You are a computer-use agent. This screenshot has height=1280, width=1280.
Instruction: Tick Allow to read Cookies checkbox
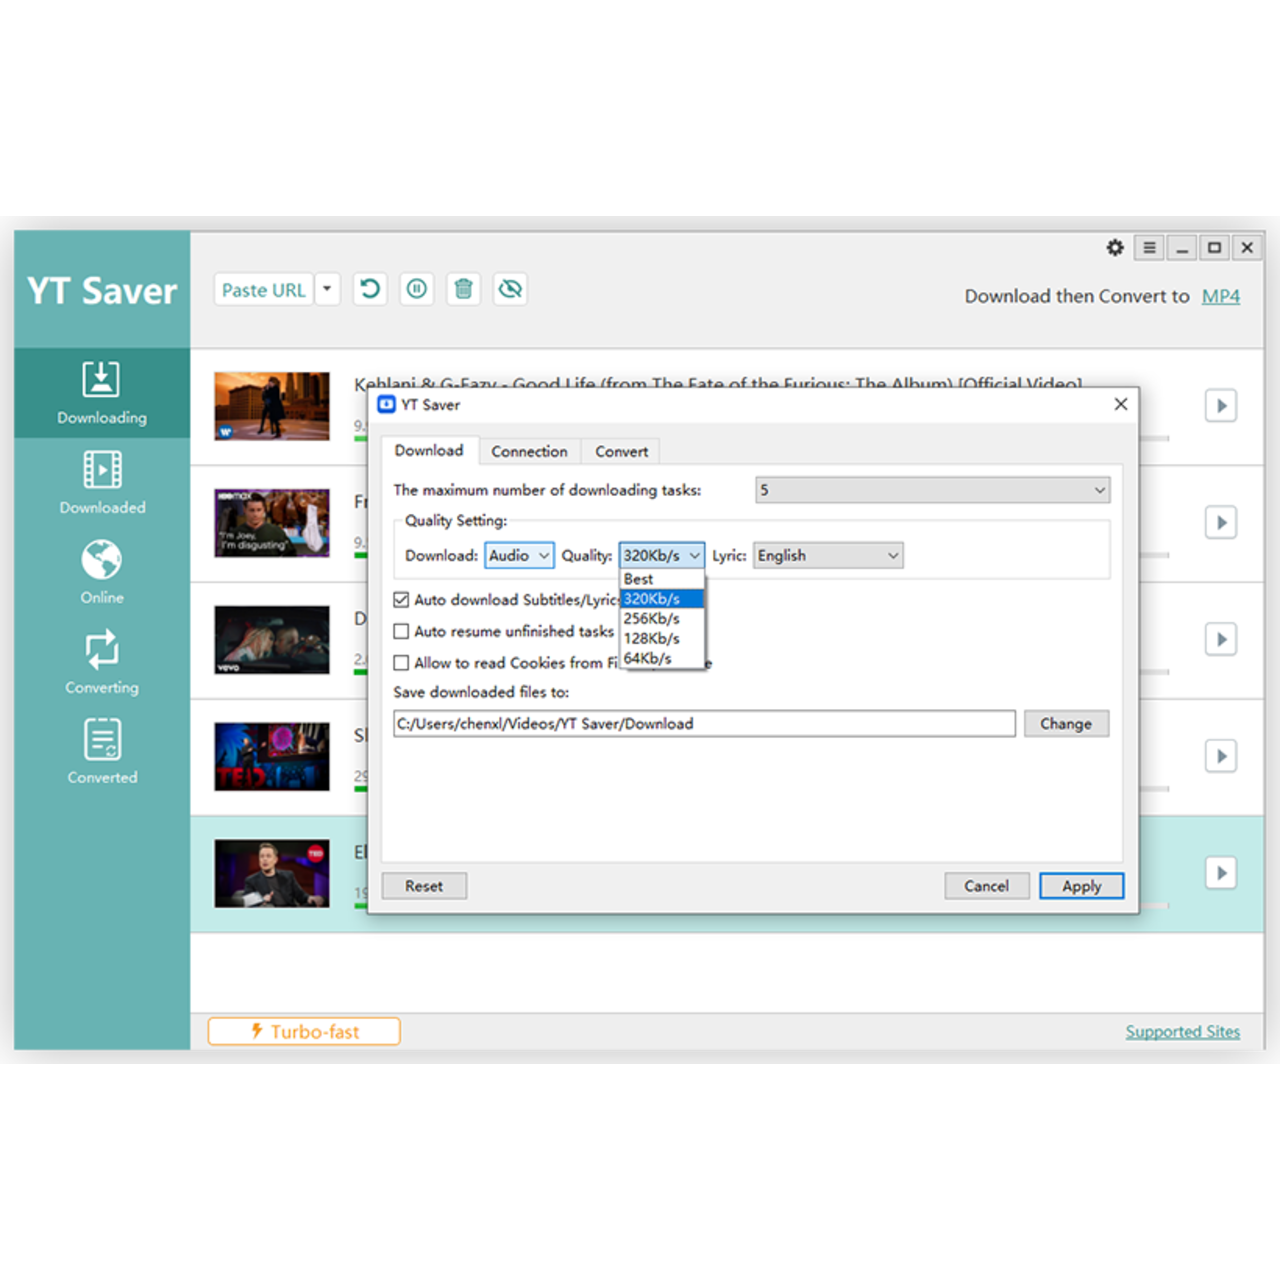(x=402, y=663)
